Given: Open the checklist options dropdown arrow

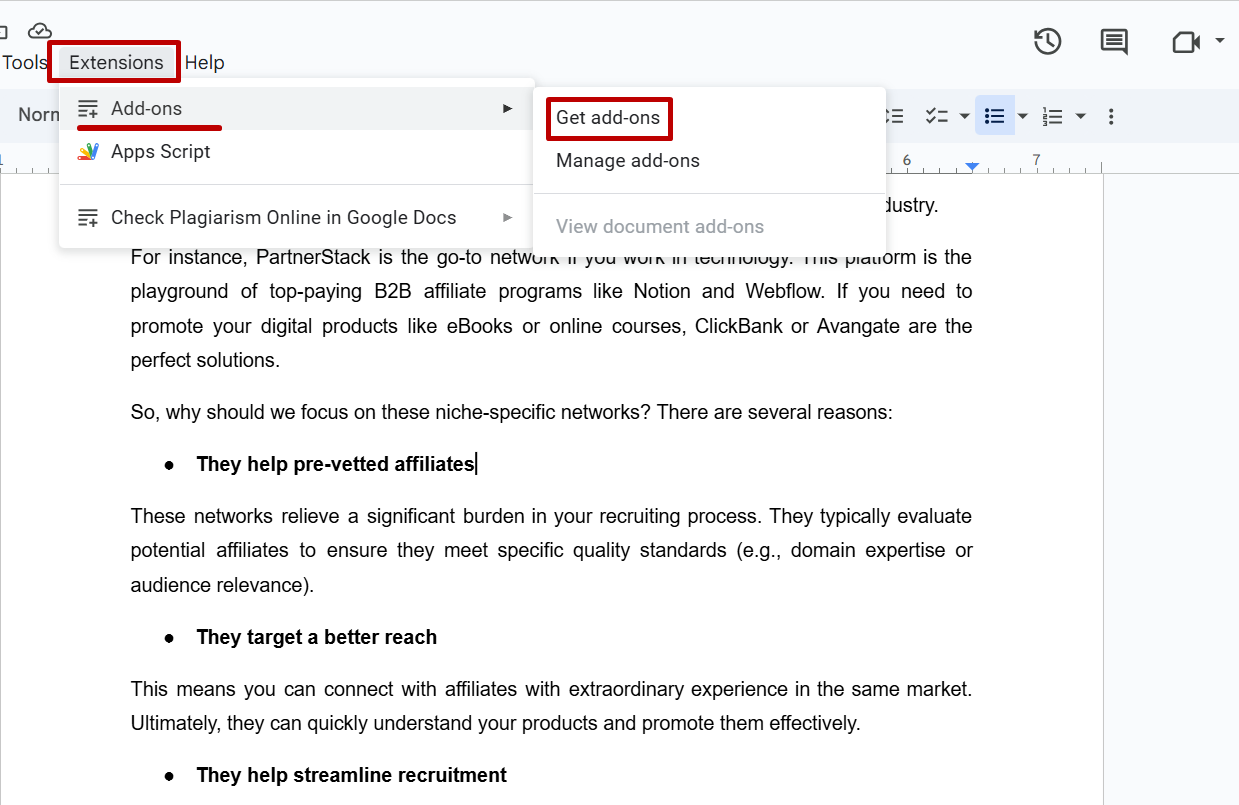Looking at the screenshot, I should (964, 116).
